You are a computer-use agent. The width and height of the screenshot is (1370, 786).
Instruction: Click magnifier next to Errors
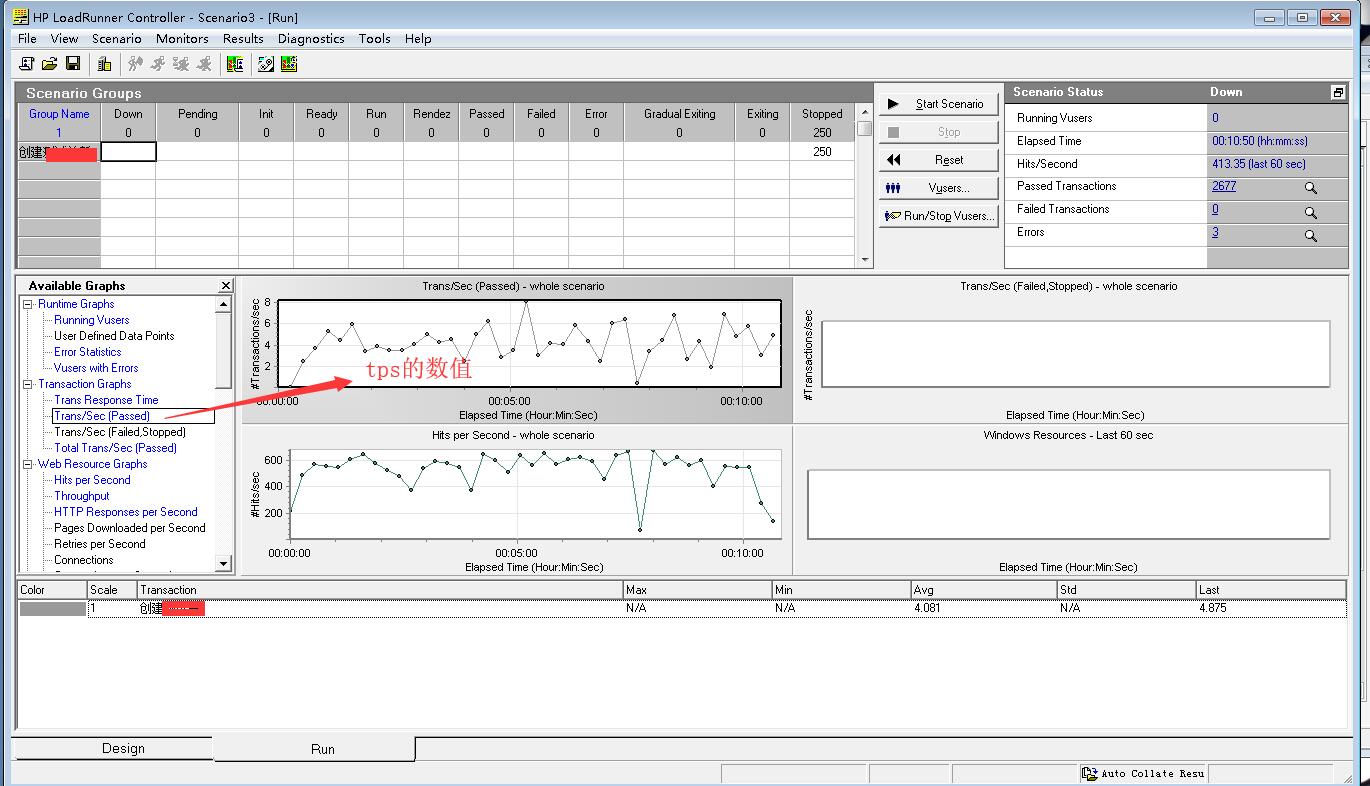(x=1310, y=236)
